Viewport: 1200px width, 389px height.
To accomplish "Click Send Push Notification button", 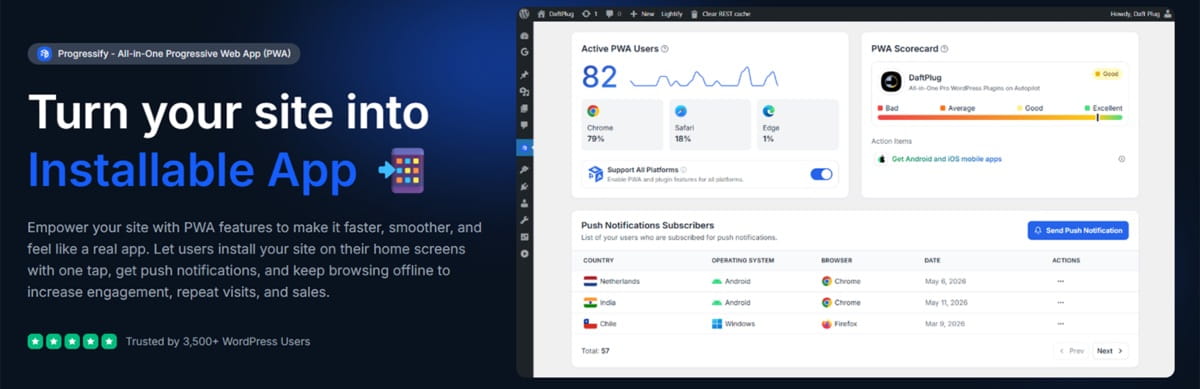I will click(1078, 230).
